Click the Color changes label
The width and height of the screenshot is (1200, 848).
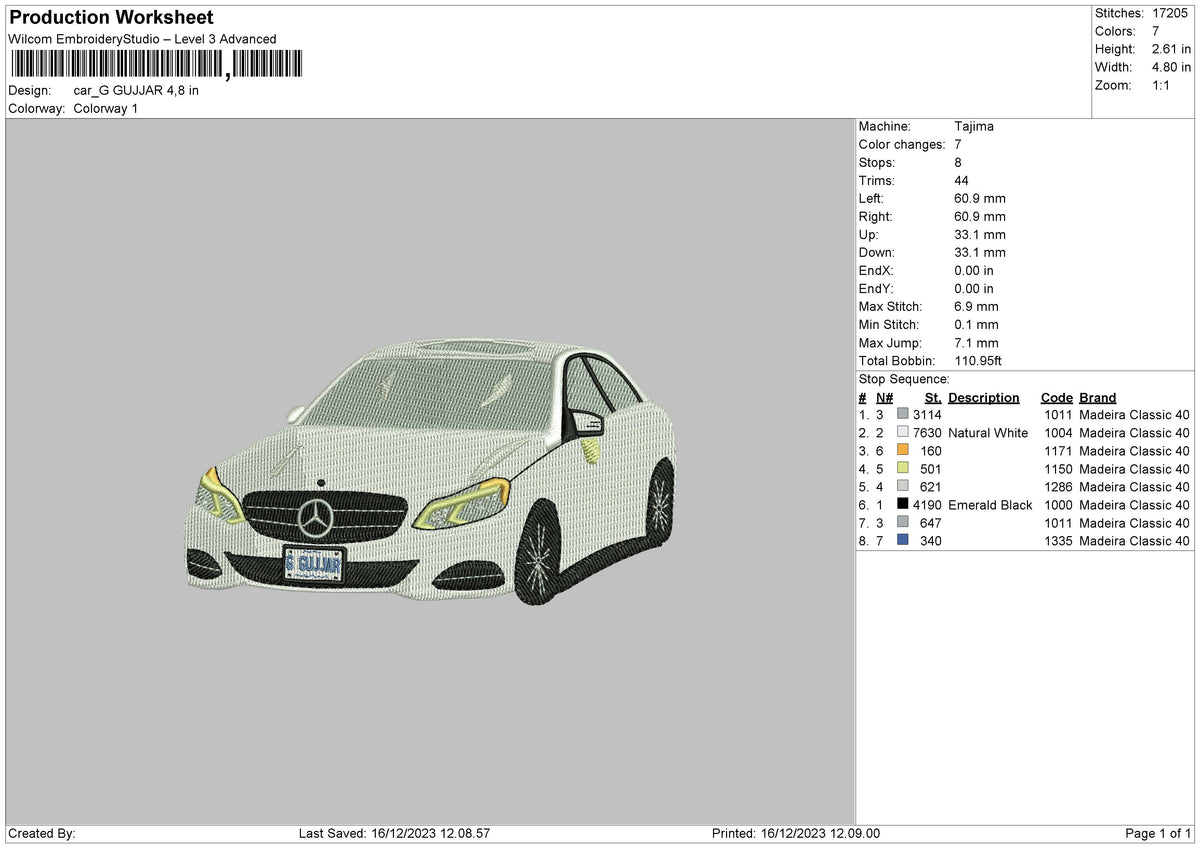pos(902,144)
